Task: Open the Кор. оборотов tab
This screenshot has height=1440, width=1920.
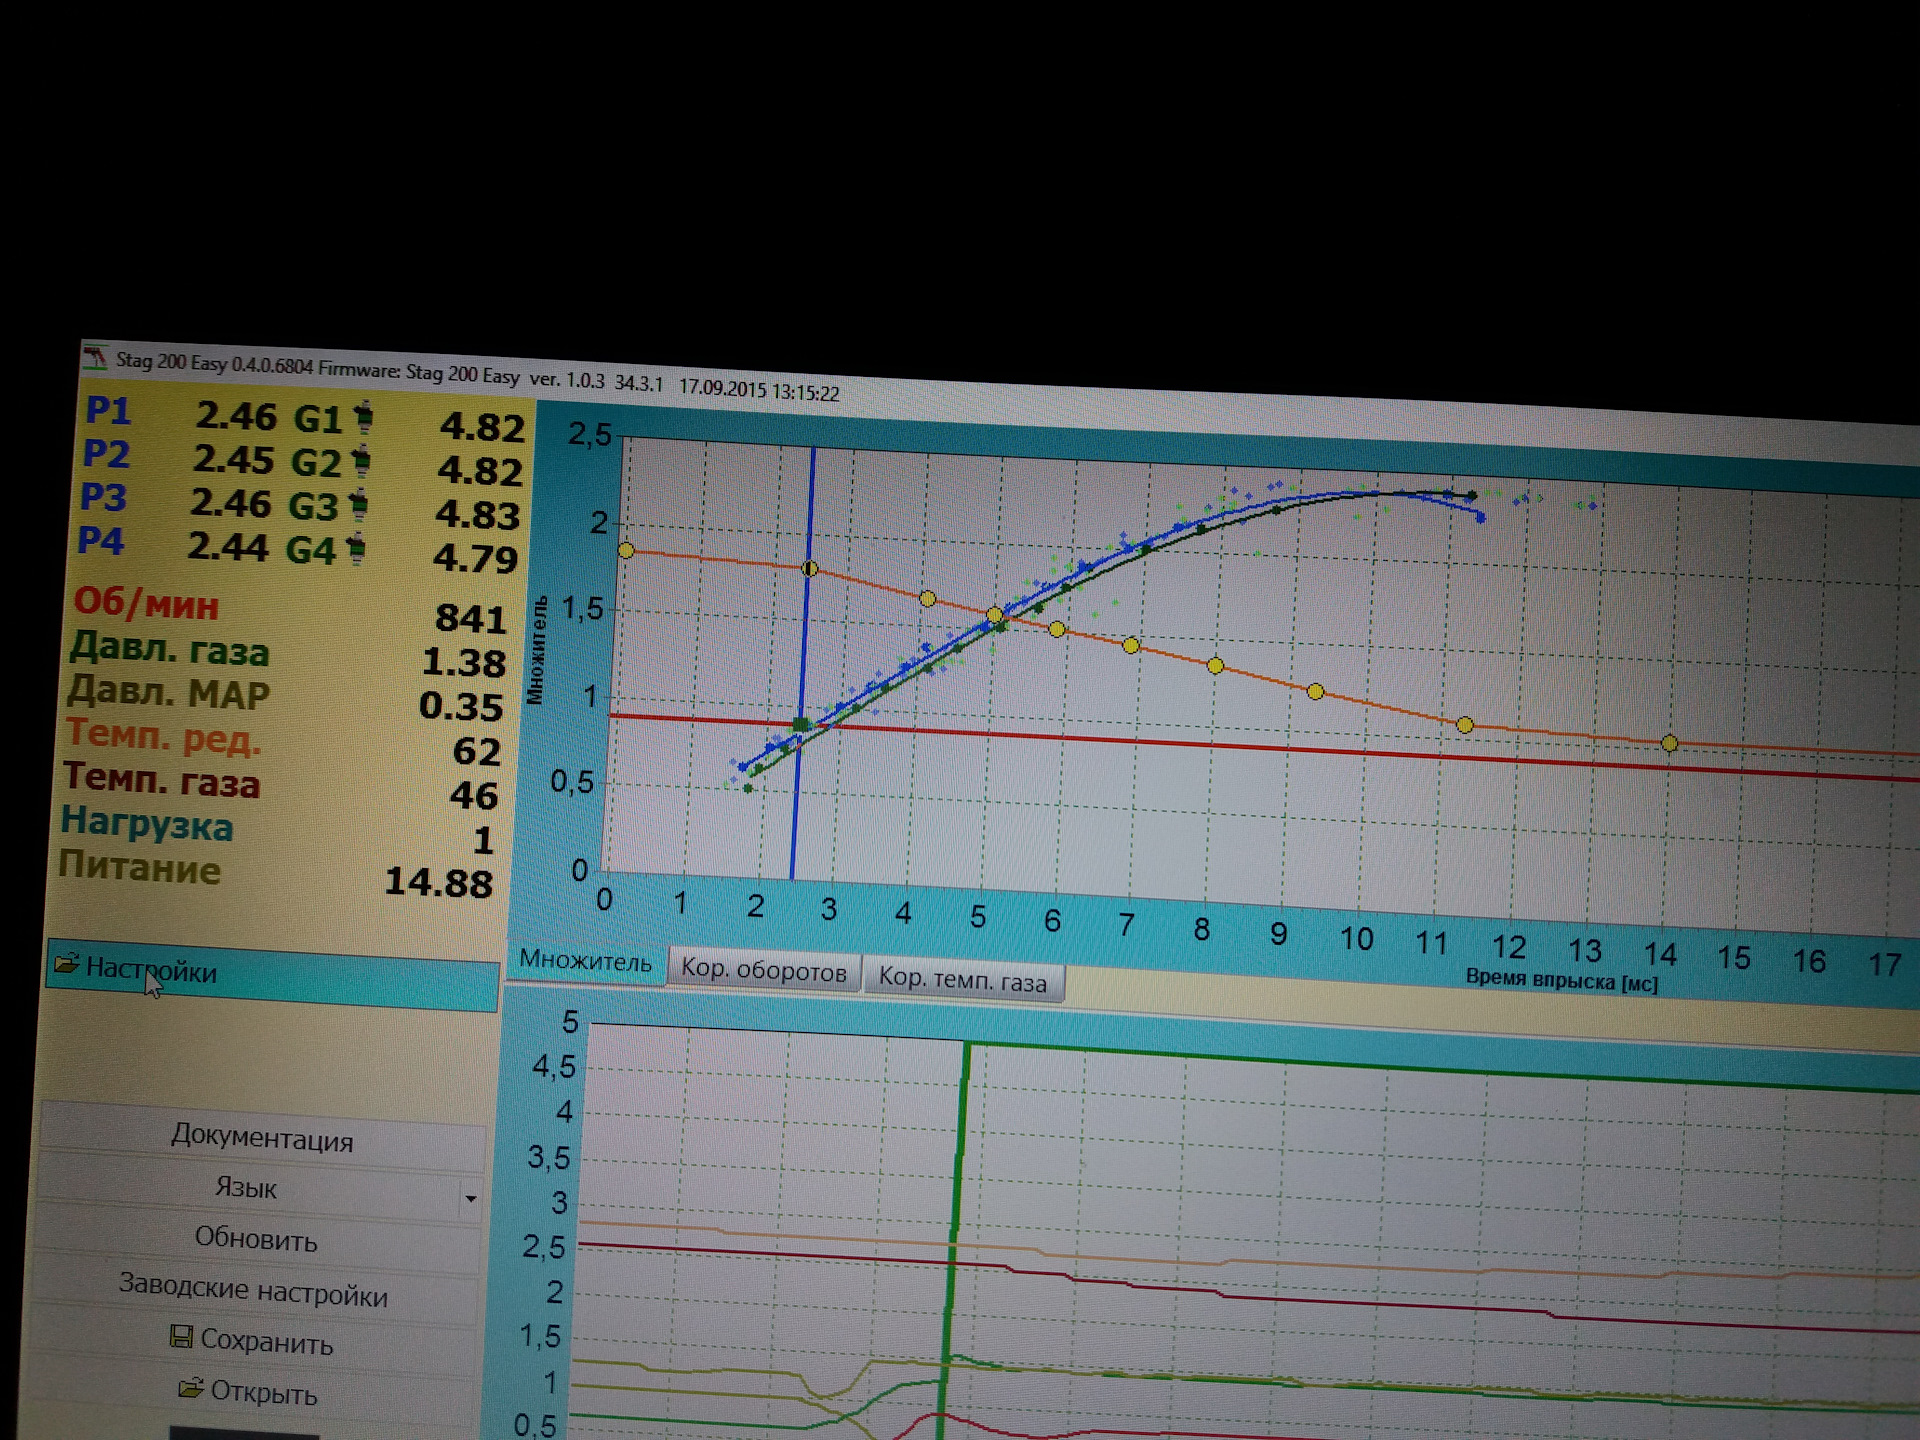Action: (763, 971)
